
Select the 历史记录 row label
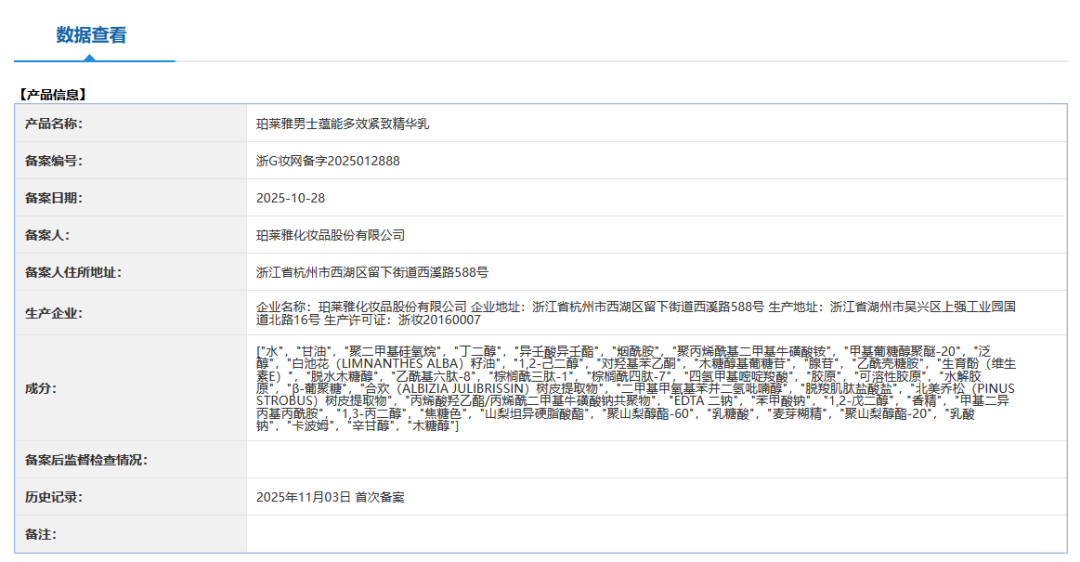[53, 497]
